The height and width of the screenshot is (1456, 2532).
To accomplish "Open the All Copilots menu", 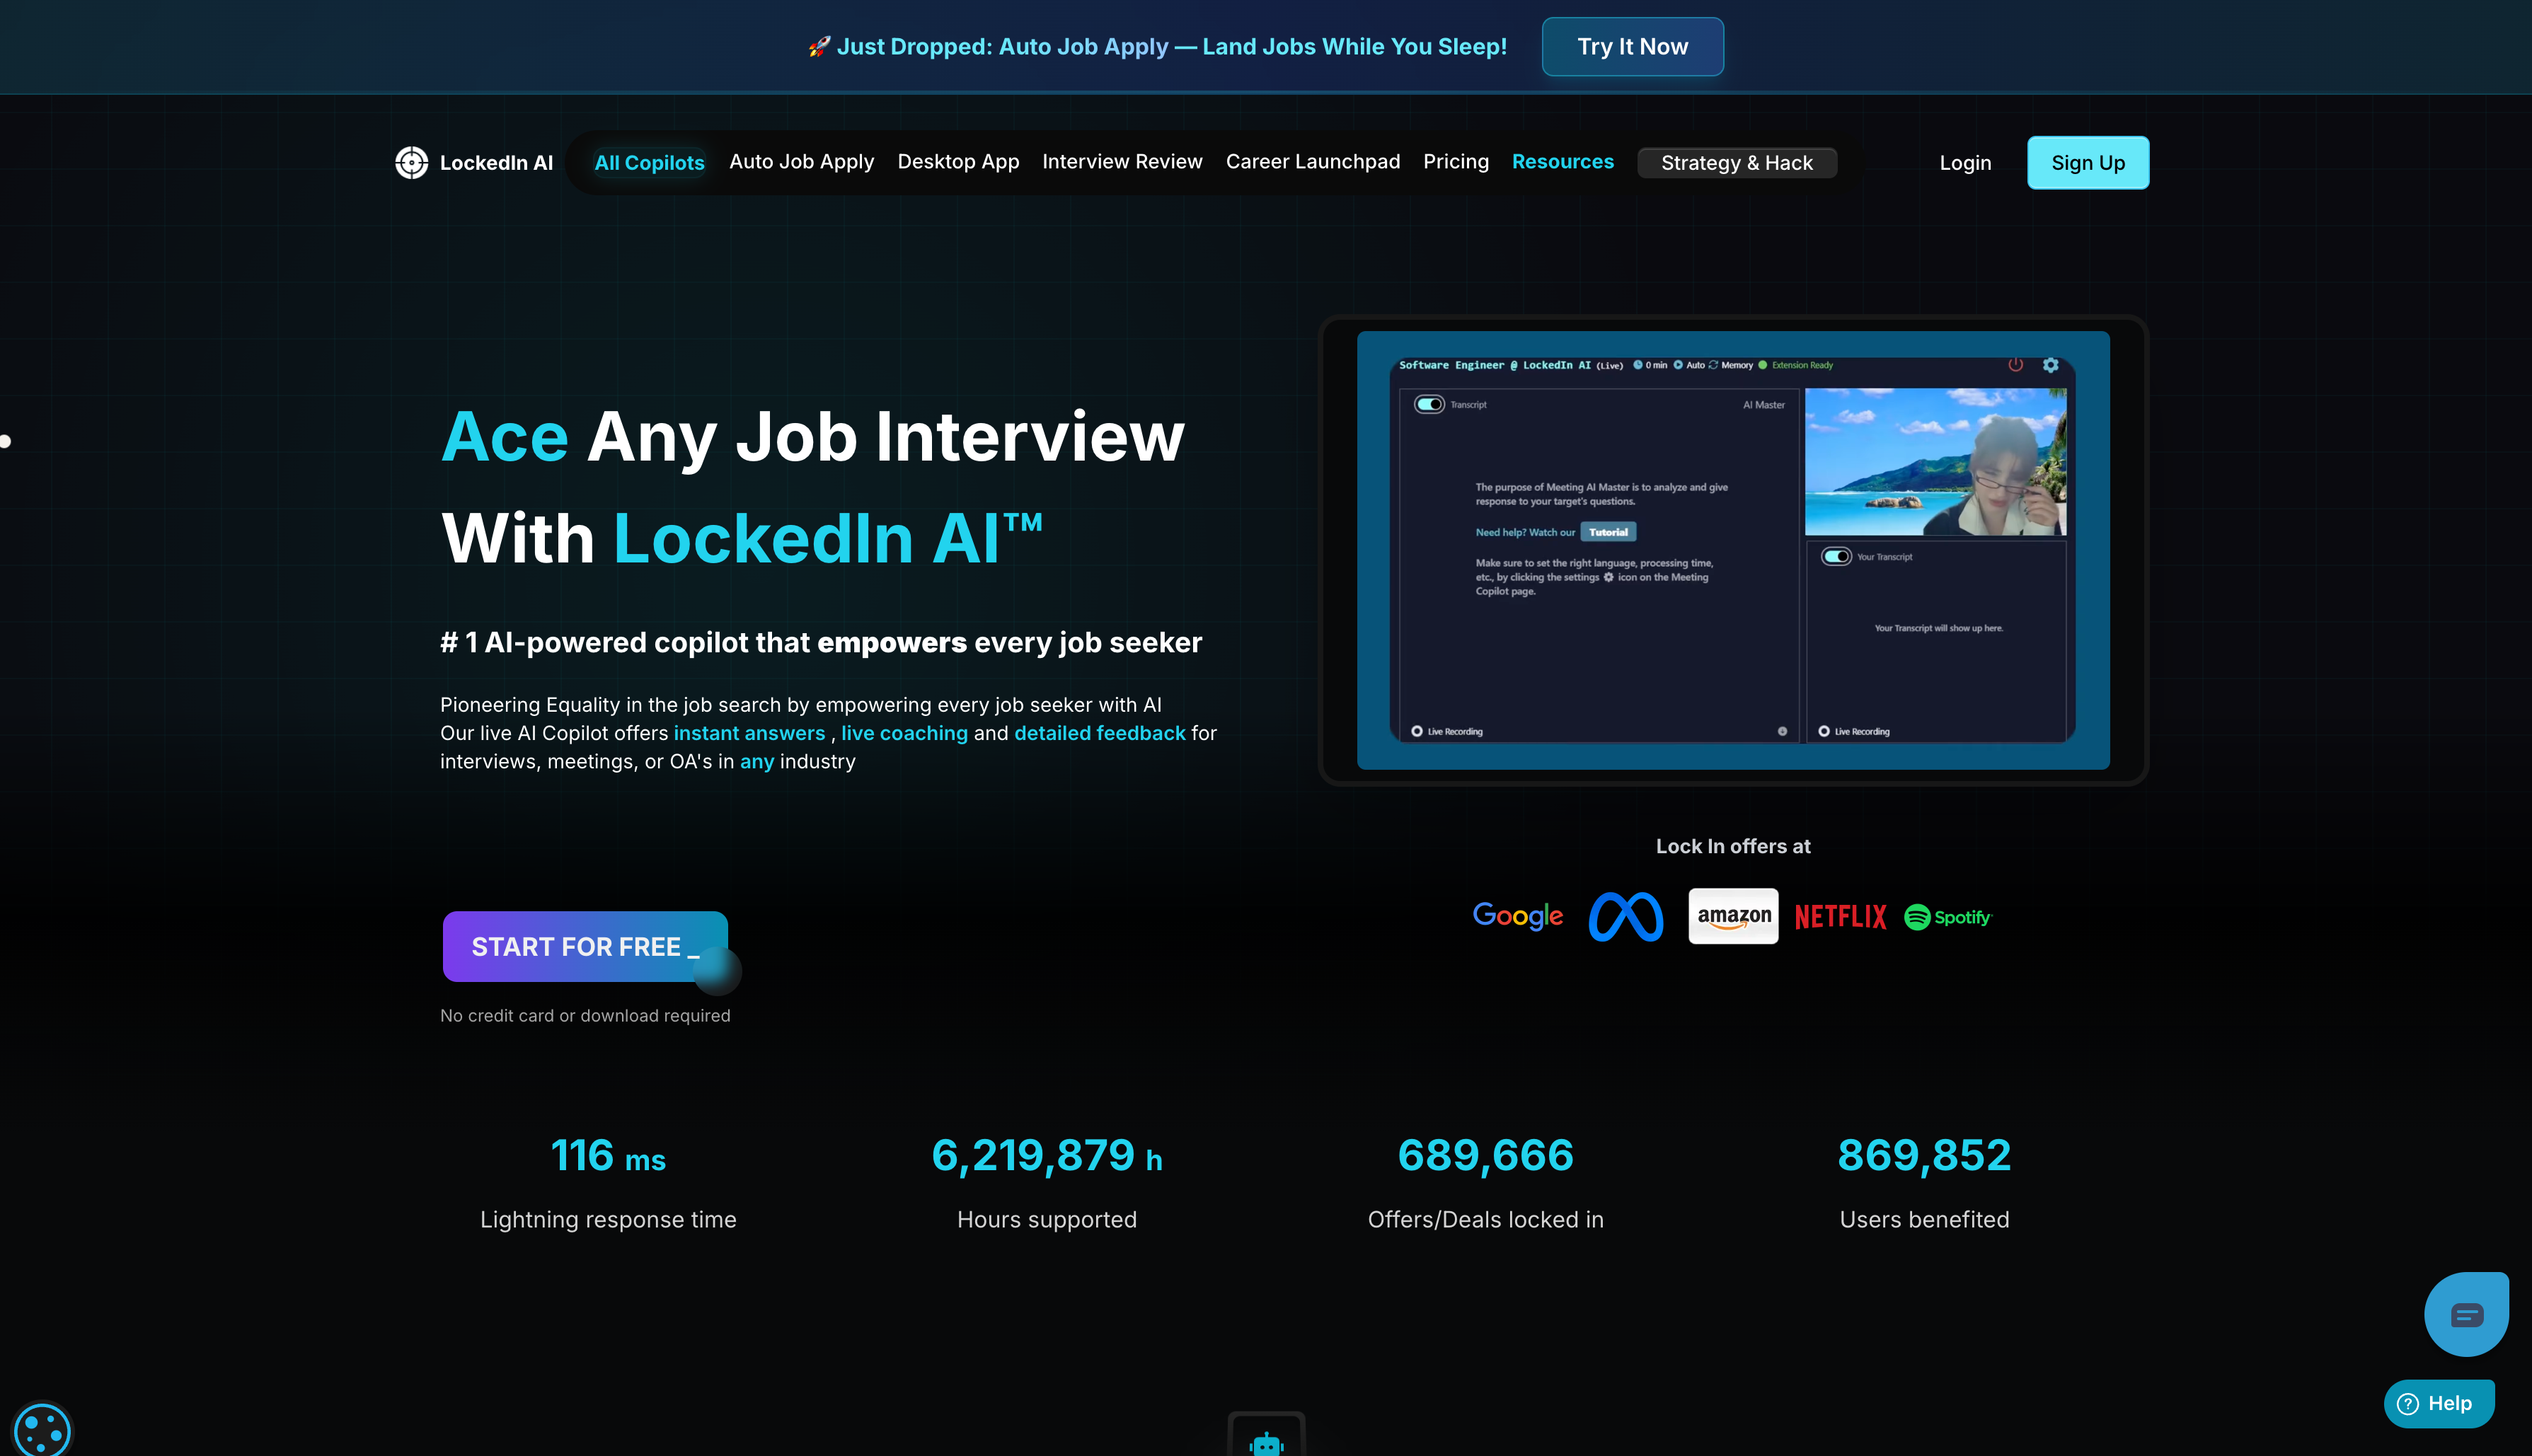I will pyautogui.click(x=649, y=163).
